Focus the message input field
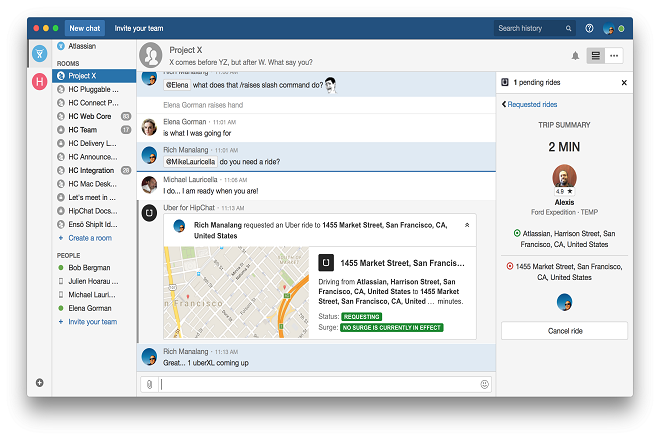Image resolution: width=660 pixels, height=440 pixels. tap(319, 384)
